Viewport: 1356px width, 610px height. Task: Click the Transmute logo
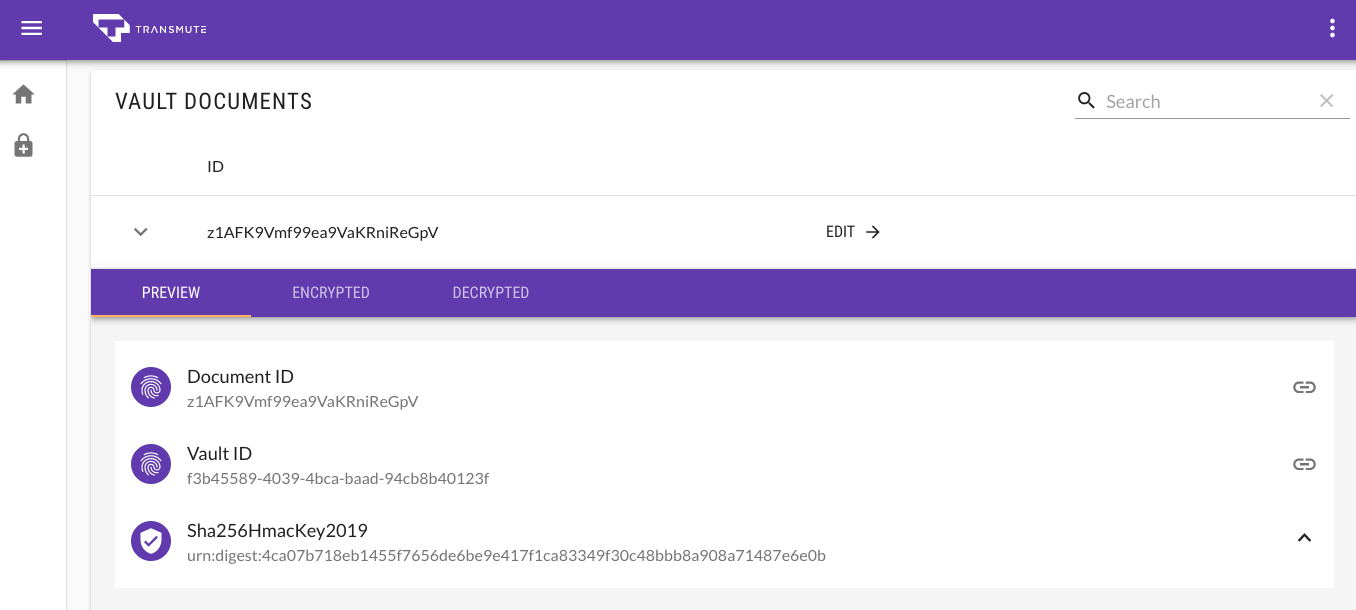point(150,28)
